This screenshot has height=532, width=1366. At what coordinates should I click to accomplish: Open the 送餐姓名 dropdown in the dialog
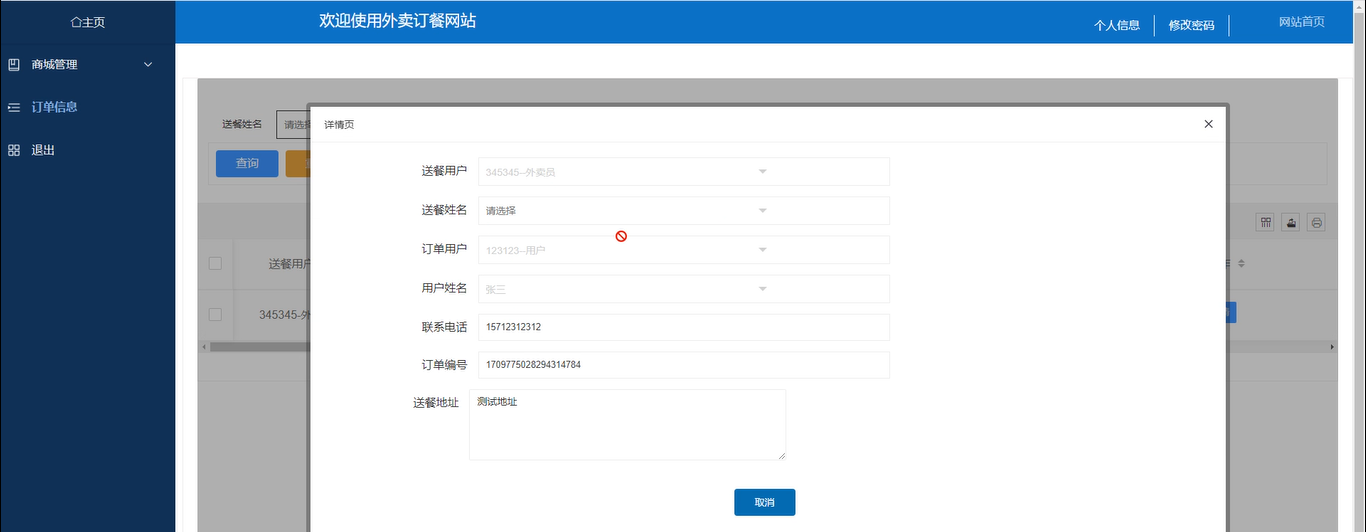684,211
